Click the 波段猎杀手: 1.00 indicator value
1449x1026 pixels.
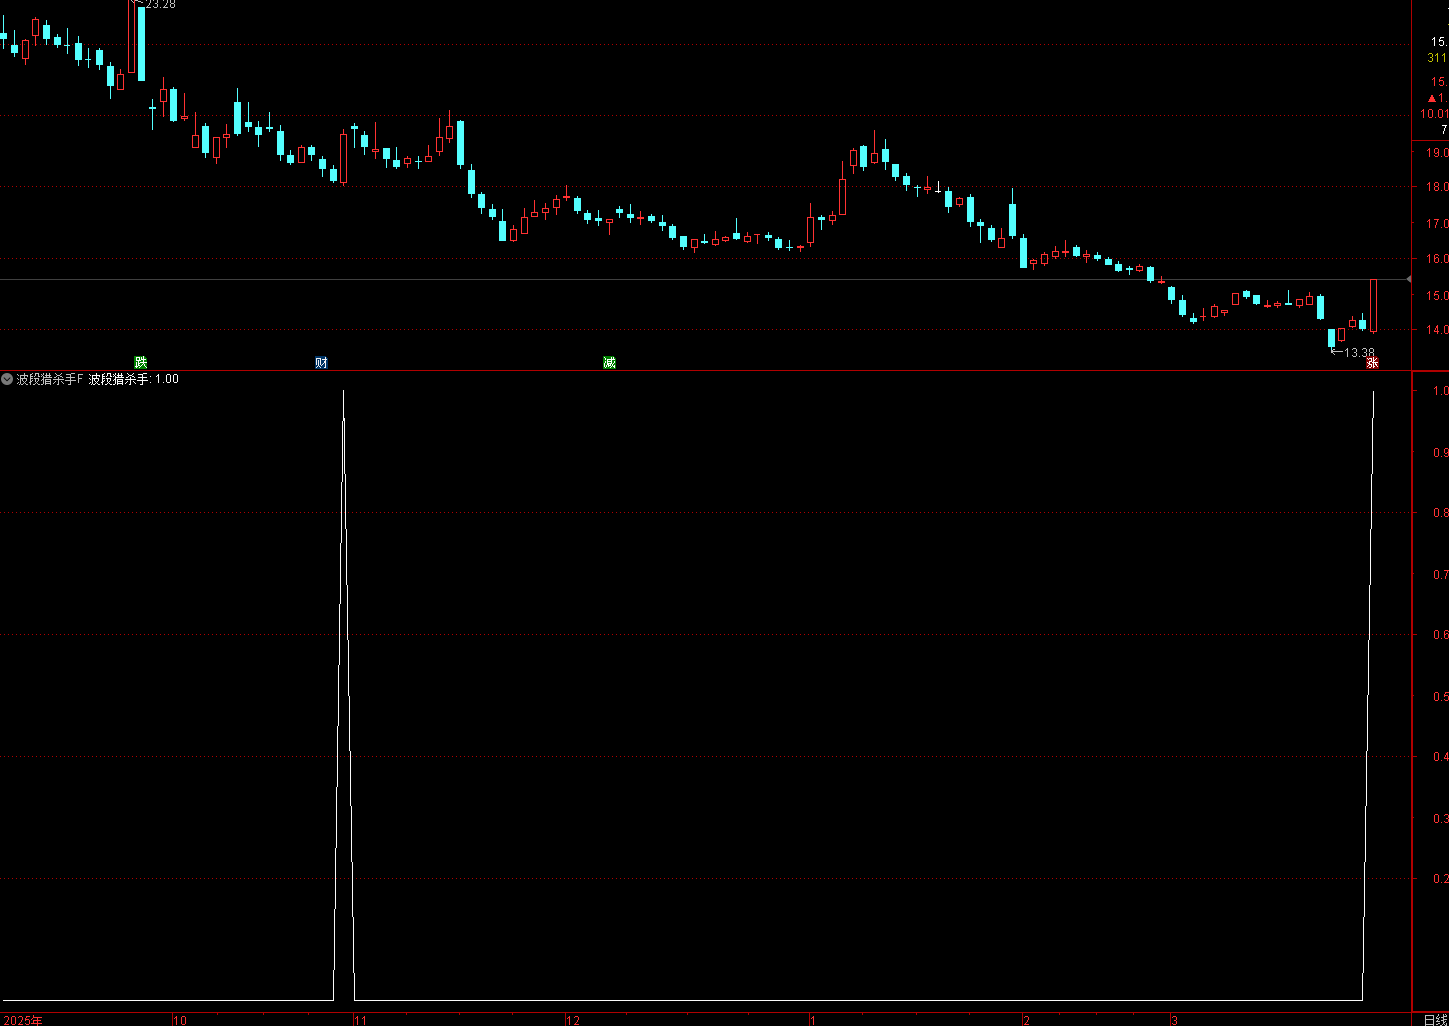[134, 379]
